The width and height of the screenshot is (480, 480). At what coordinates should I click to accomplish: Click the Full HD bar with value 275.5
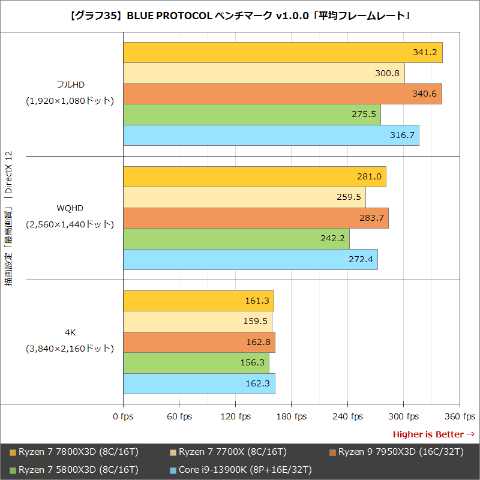click(252, 115)
